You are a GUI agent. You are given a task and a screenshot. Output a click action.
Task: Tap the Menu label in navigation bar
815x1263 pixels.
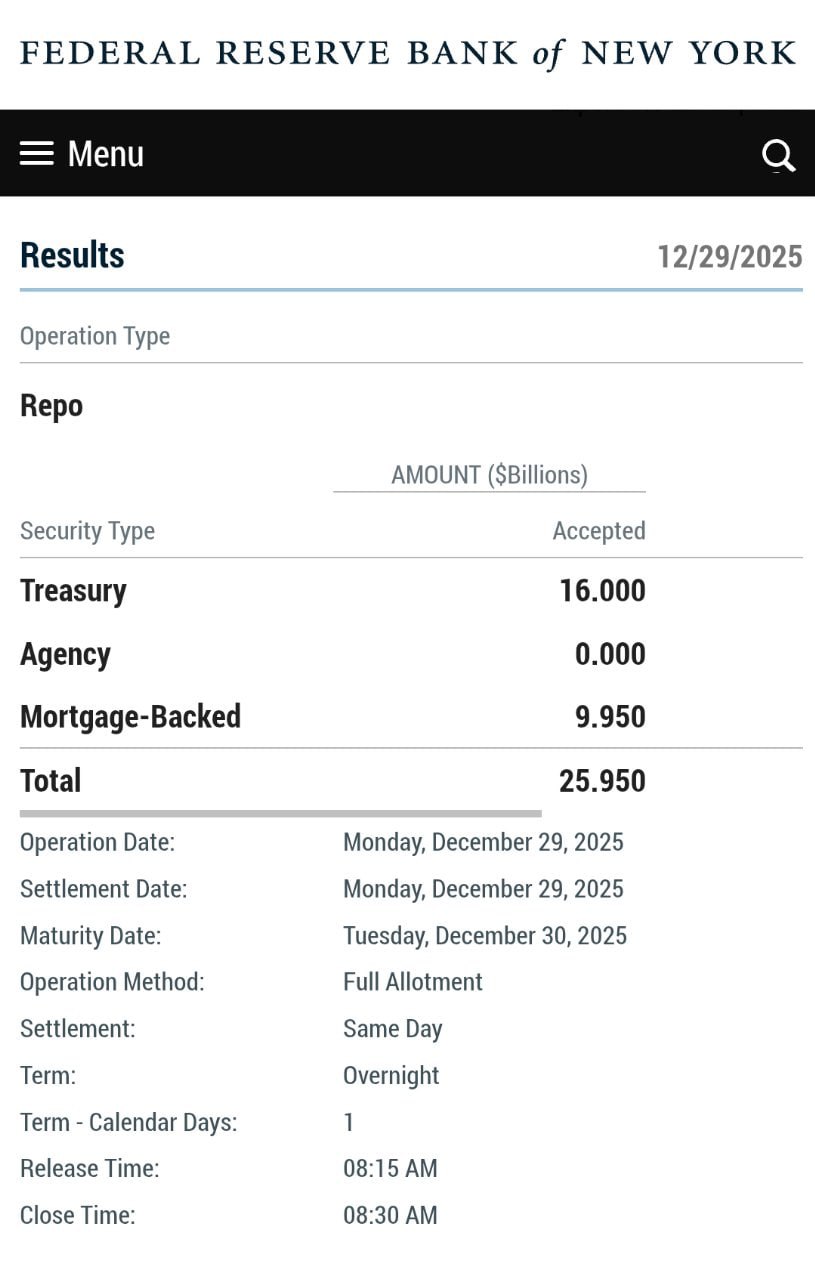click(105, 154)
